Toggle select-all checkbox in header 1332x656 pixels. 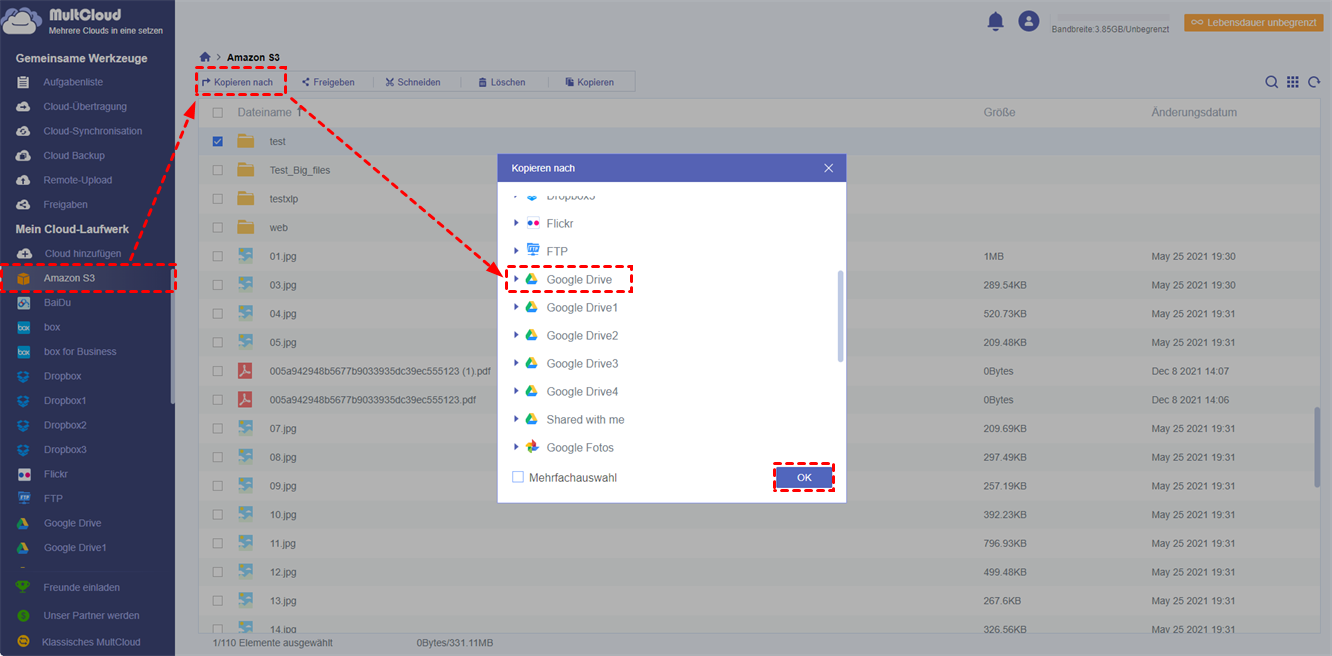click(x=218, y=113)
